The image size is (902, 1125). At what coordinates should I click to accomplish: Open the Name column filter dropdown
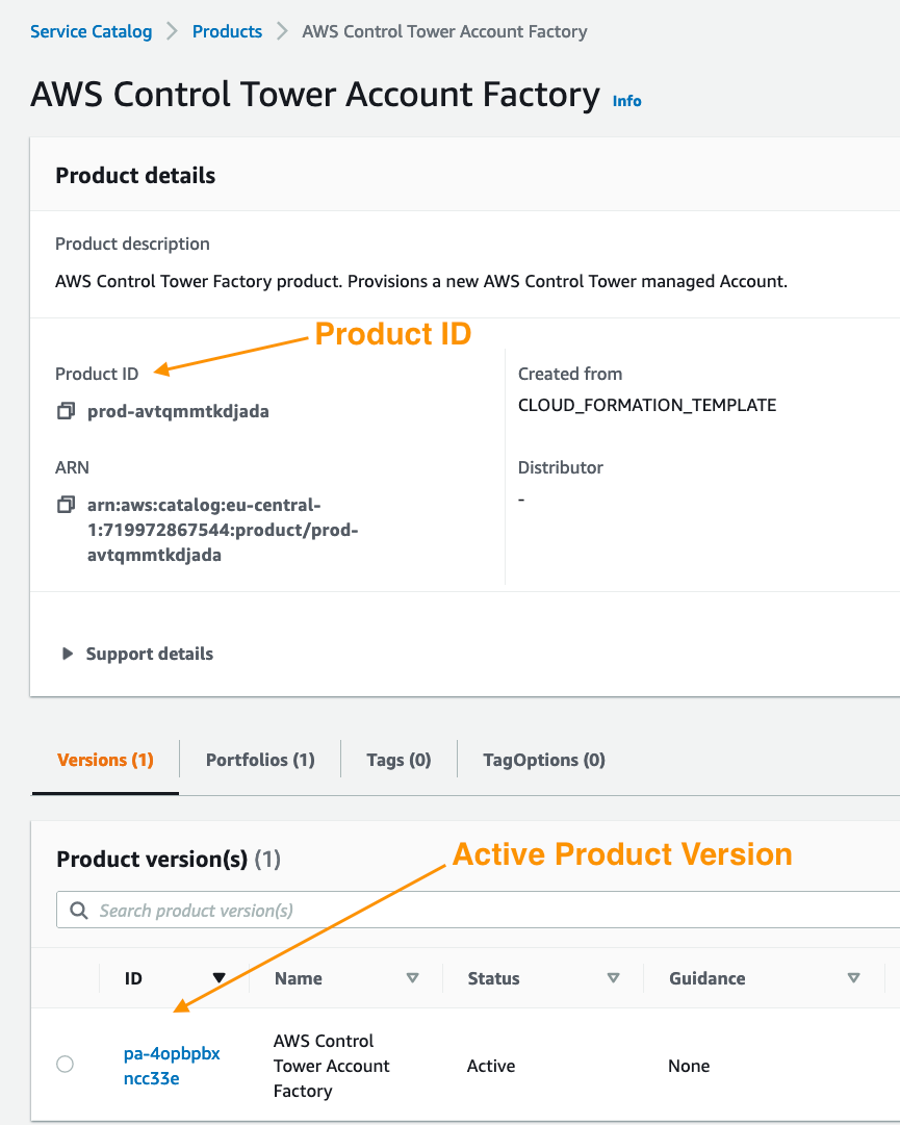pos(413,978)
